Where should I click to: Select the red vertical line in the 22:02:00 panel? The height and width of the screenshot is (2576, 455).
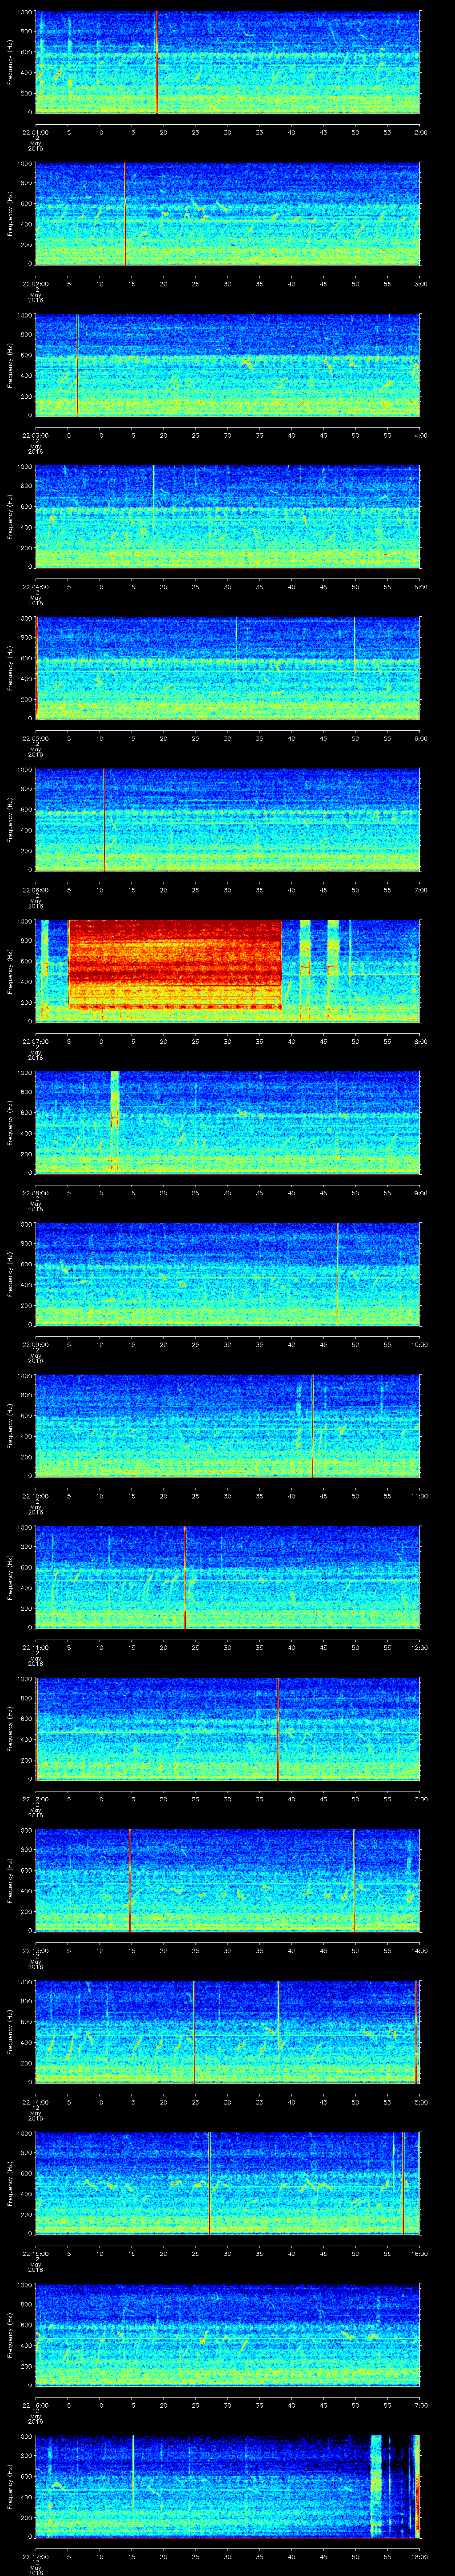pos(125,214)
